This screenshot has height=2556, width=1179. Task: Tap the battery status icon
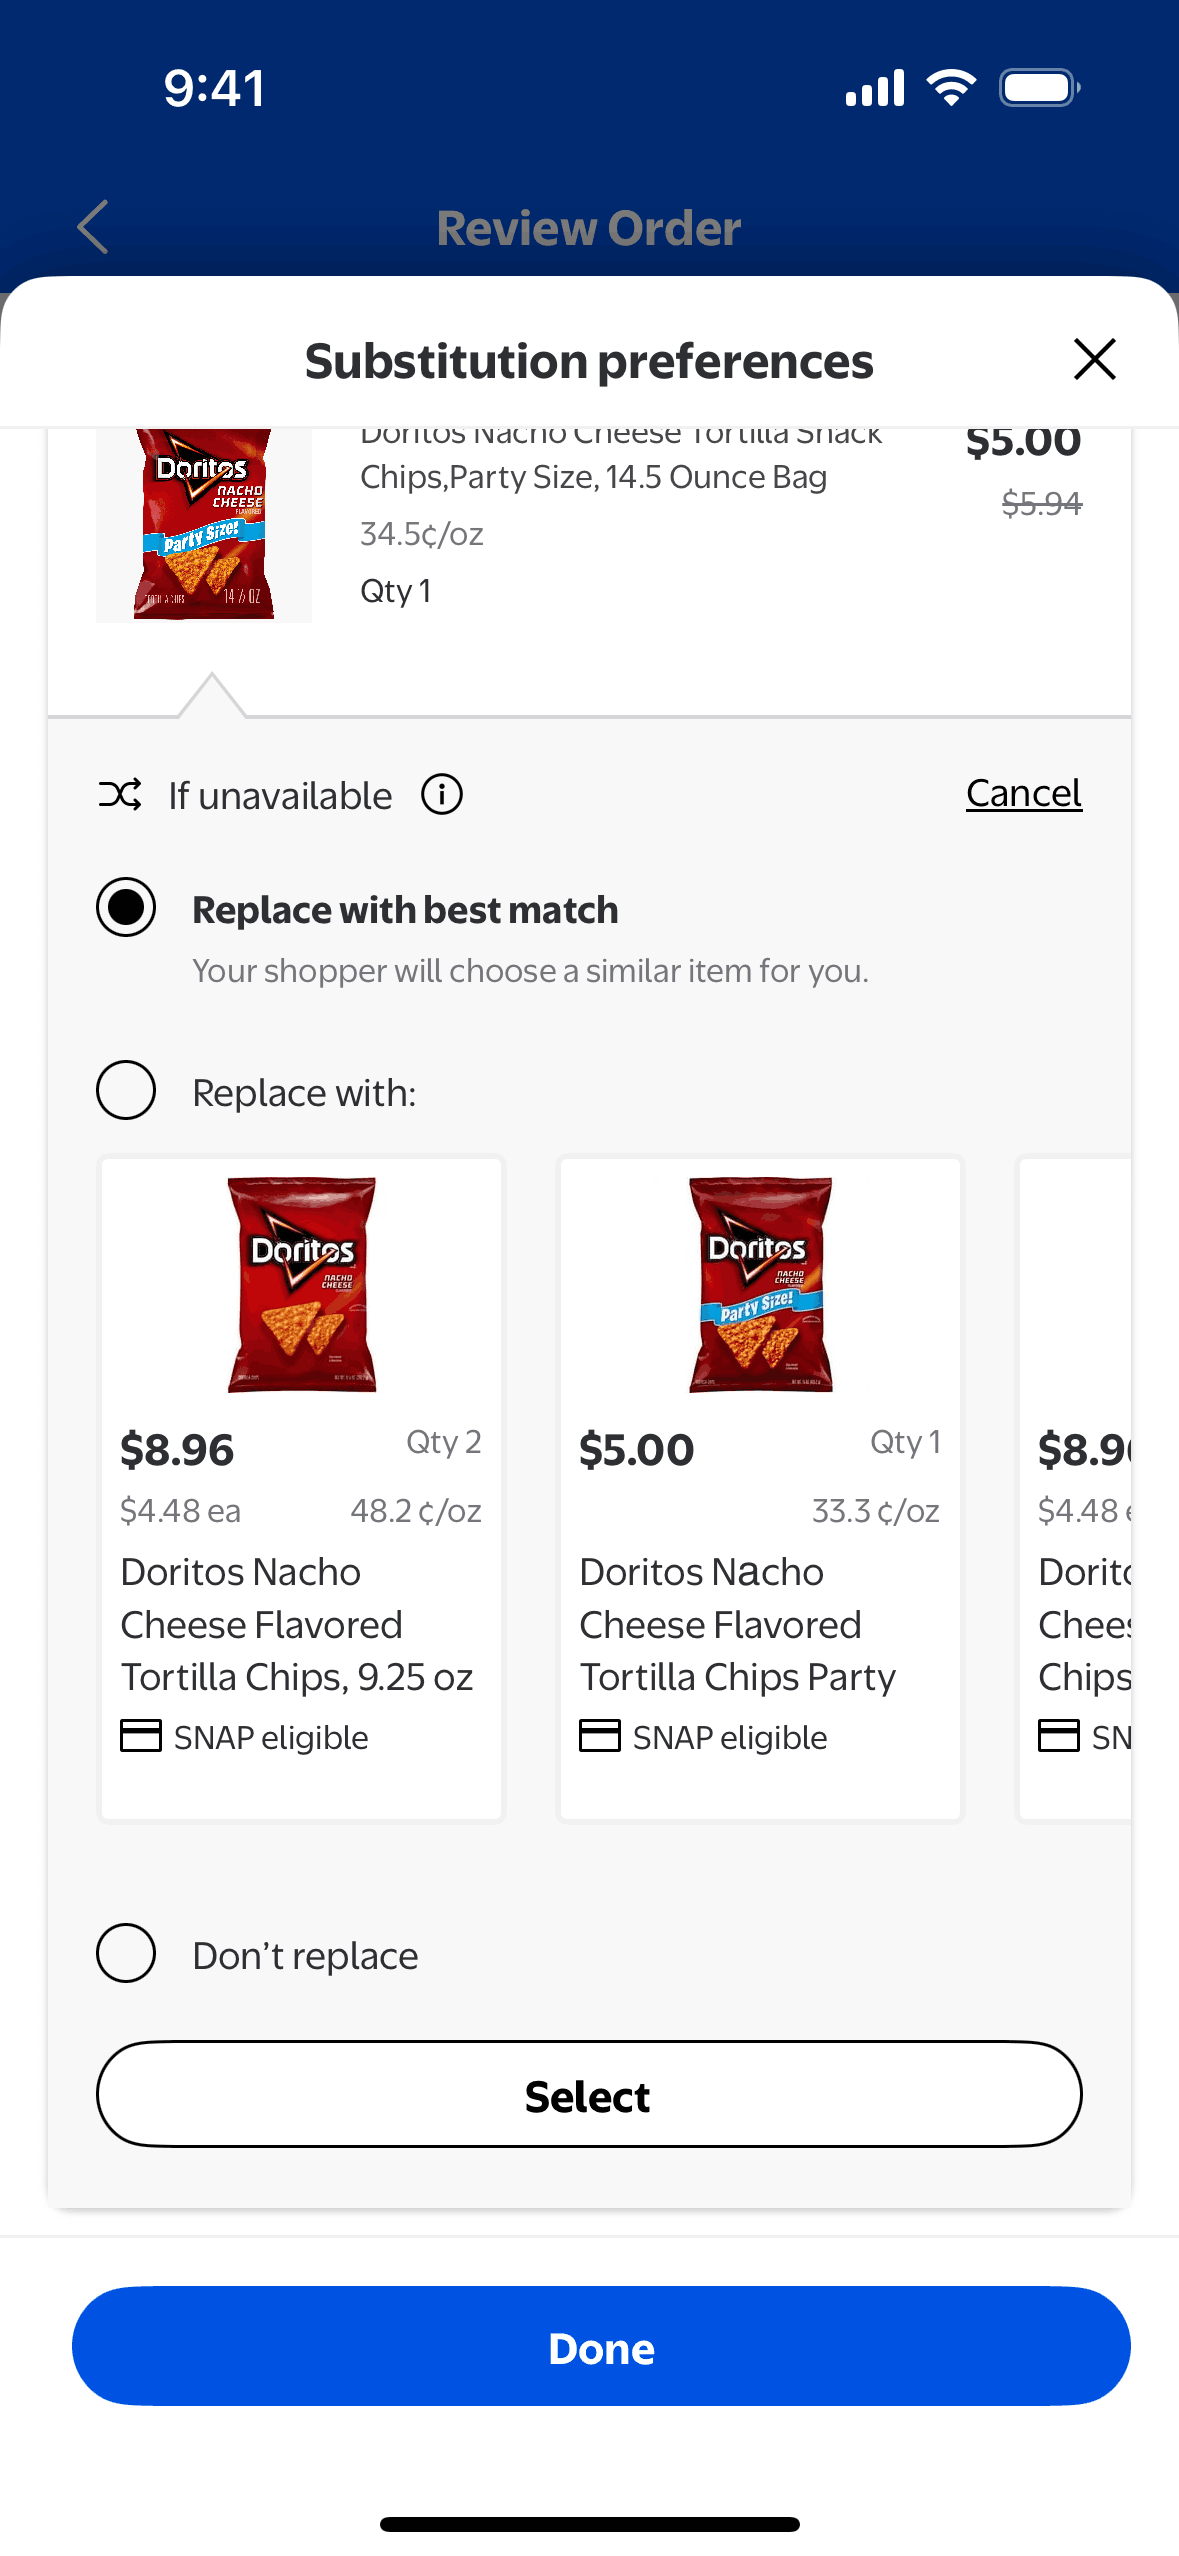[x=1039, y=88]
